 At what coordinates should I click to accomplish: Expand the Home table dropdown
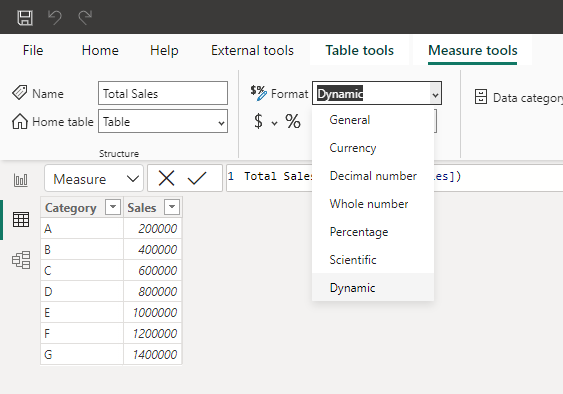click(221, 122)
